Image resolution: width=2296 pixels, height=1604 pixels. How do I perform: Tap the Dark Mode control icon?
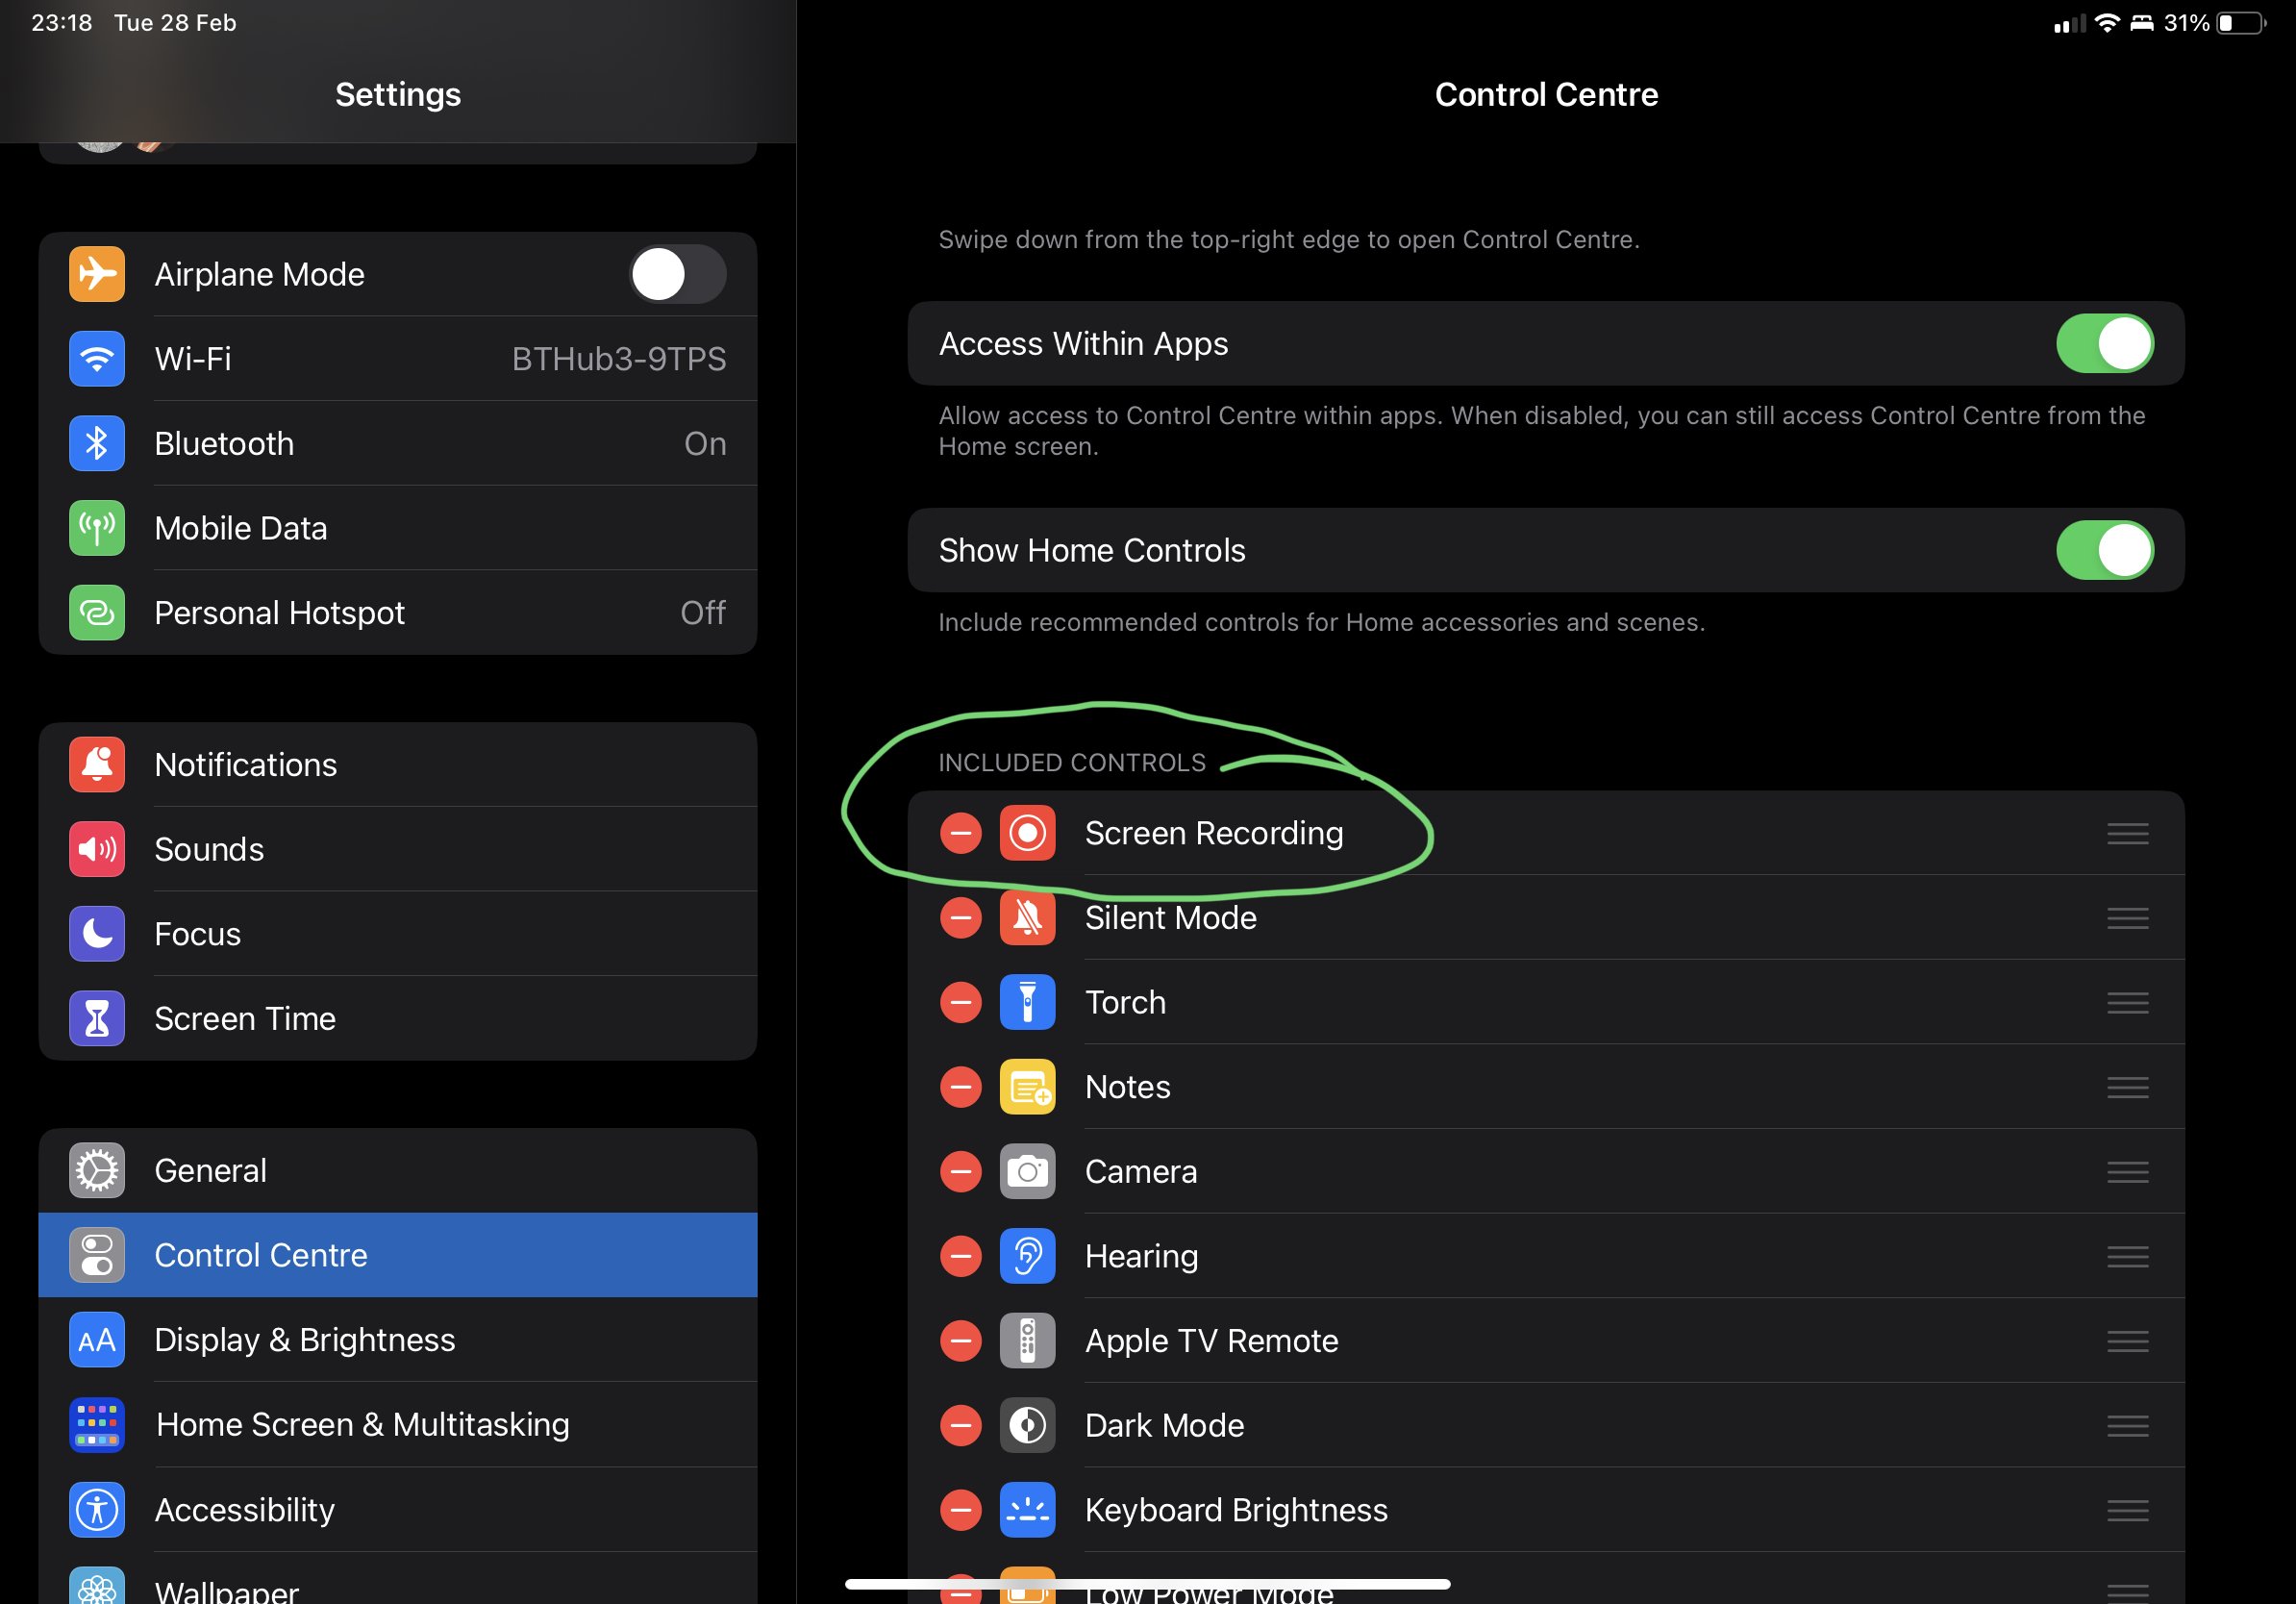[1027, 1425]
